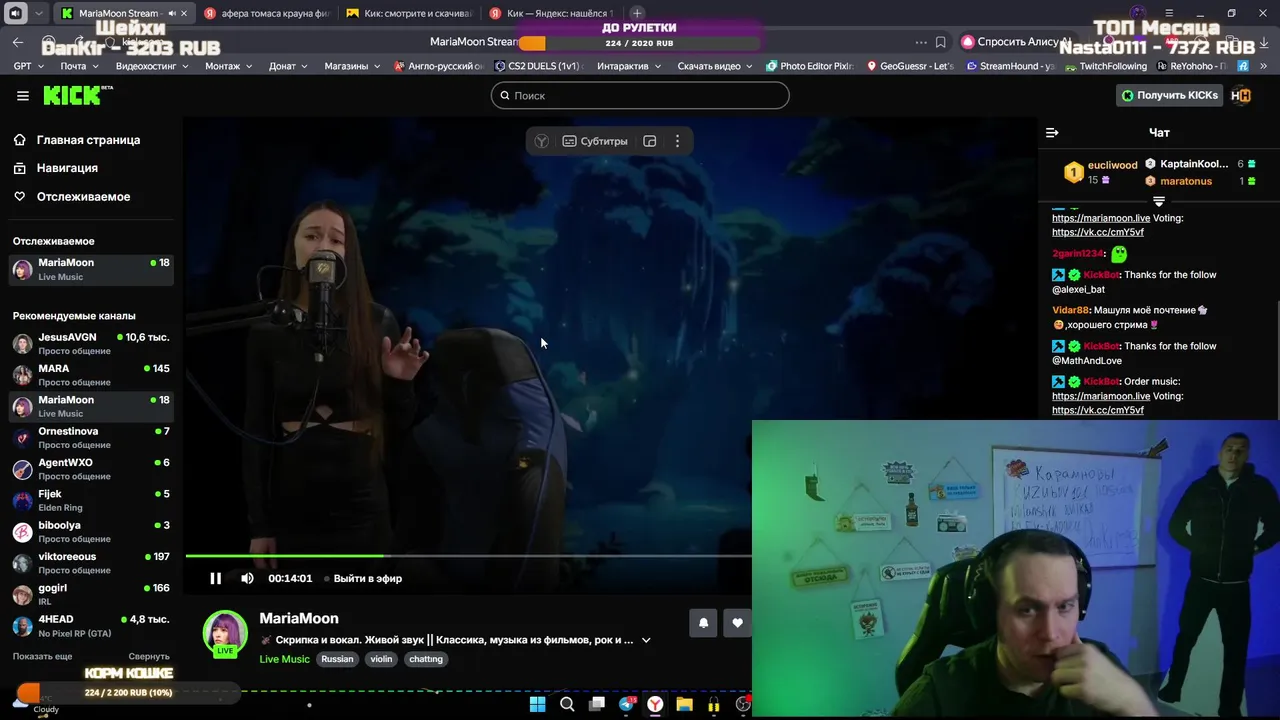Open Fijek Elden Ring channel

[x=90, y=500]
